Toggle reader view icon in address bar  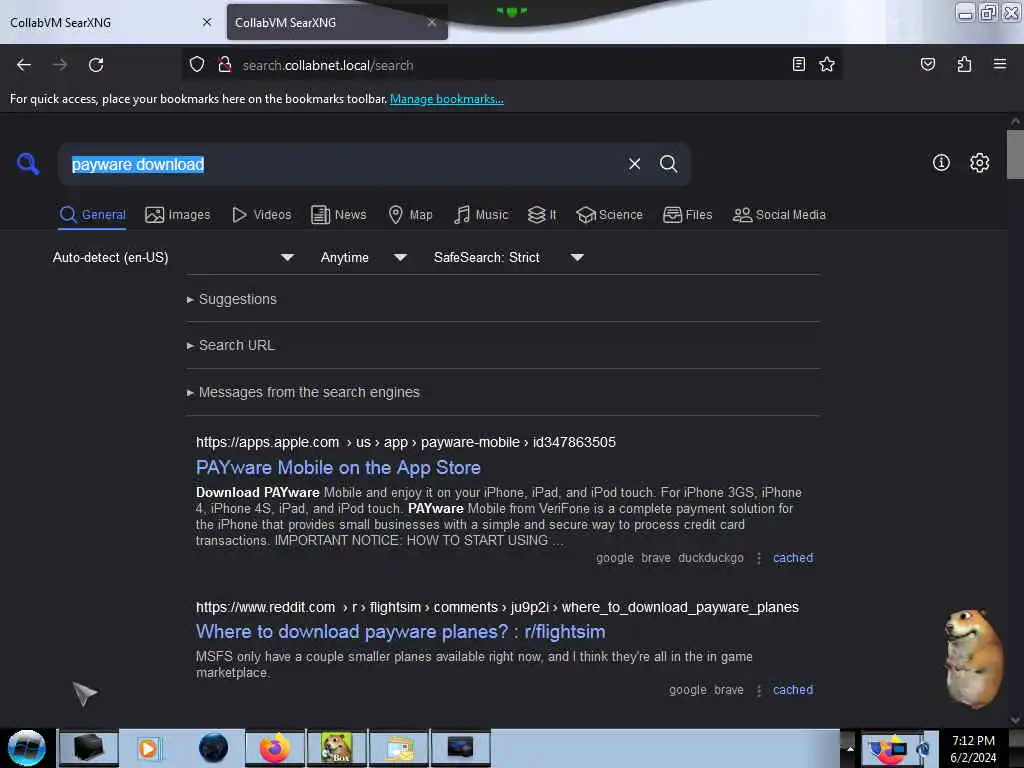[798, 64]
